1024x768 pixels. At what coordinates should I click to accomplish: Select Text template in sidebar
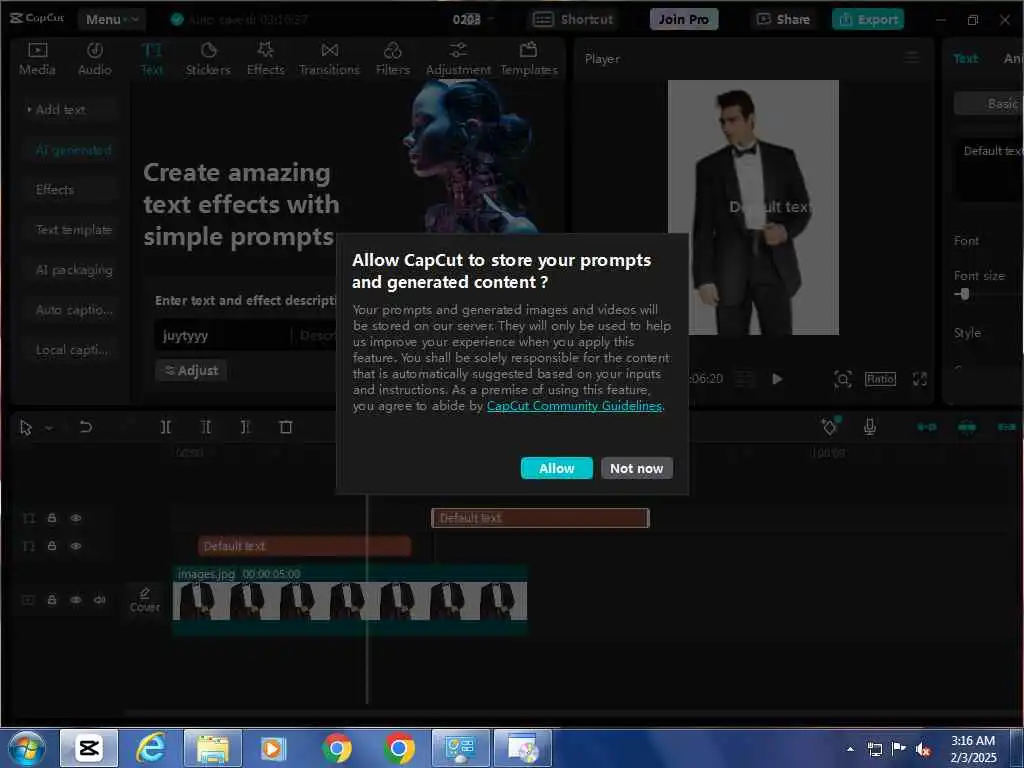pyautogui.click(x=73, y=230)
